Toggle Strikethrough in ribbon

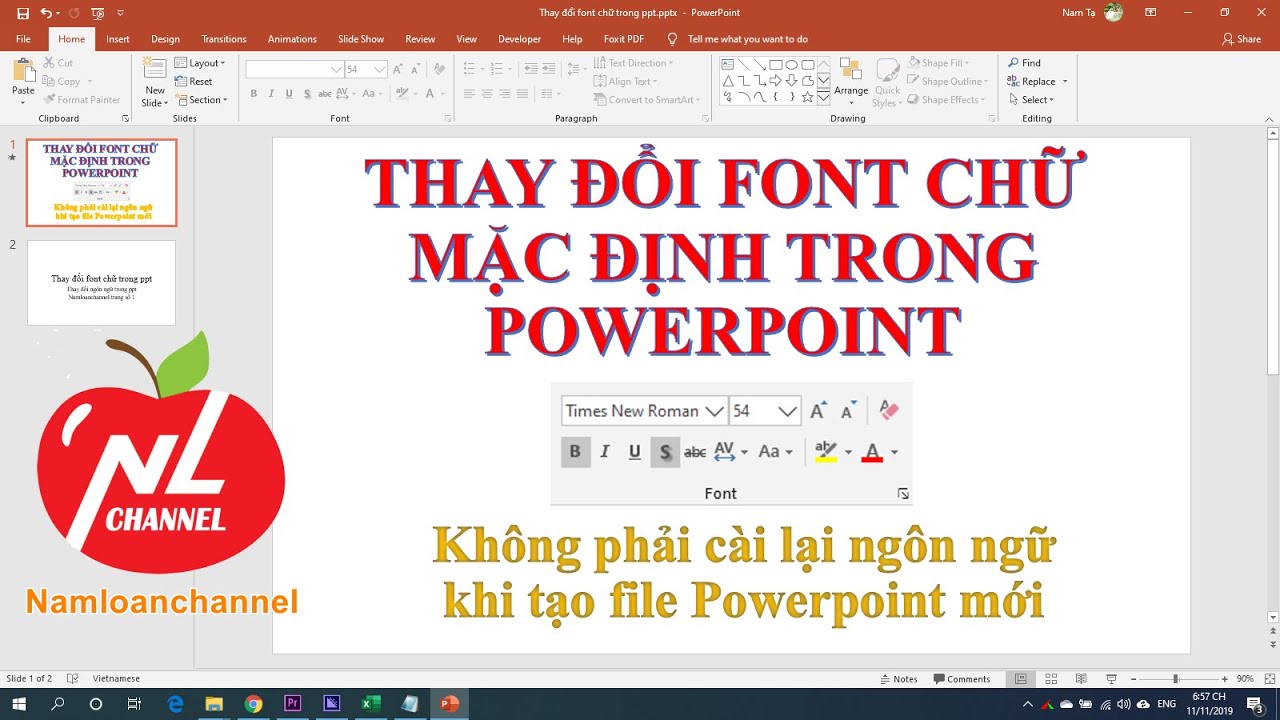(x=325, y=94)
